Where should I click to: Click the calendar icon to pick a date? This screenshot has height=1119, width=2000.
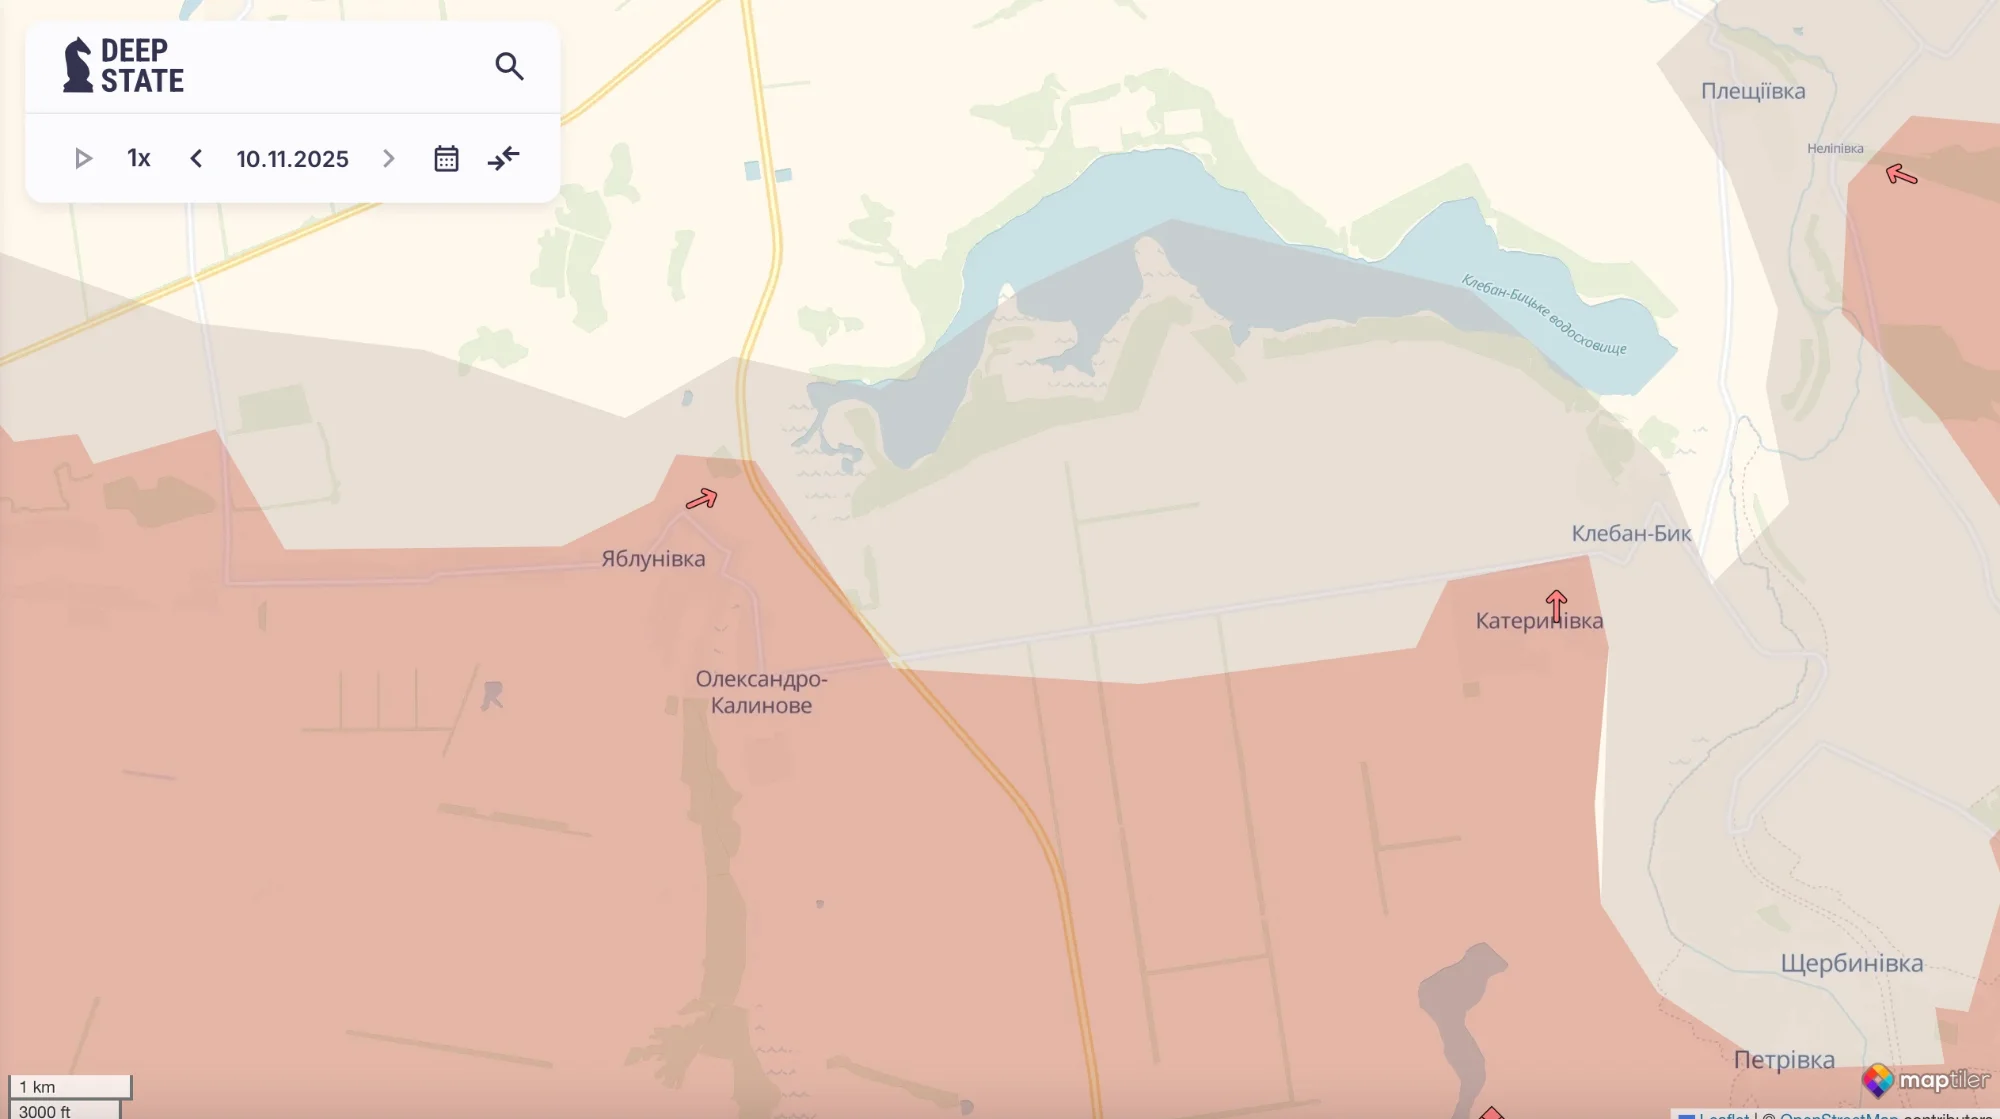[446, 157]
